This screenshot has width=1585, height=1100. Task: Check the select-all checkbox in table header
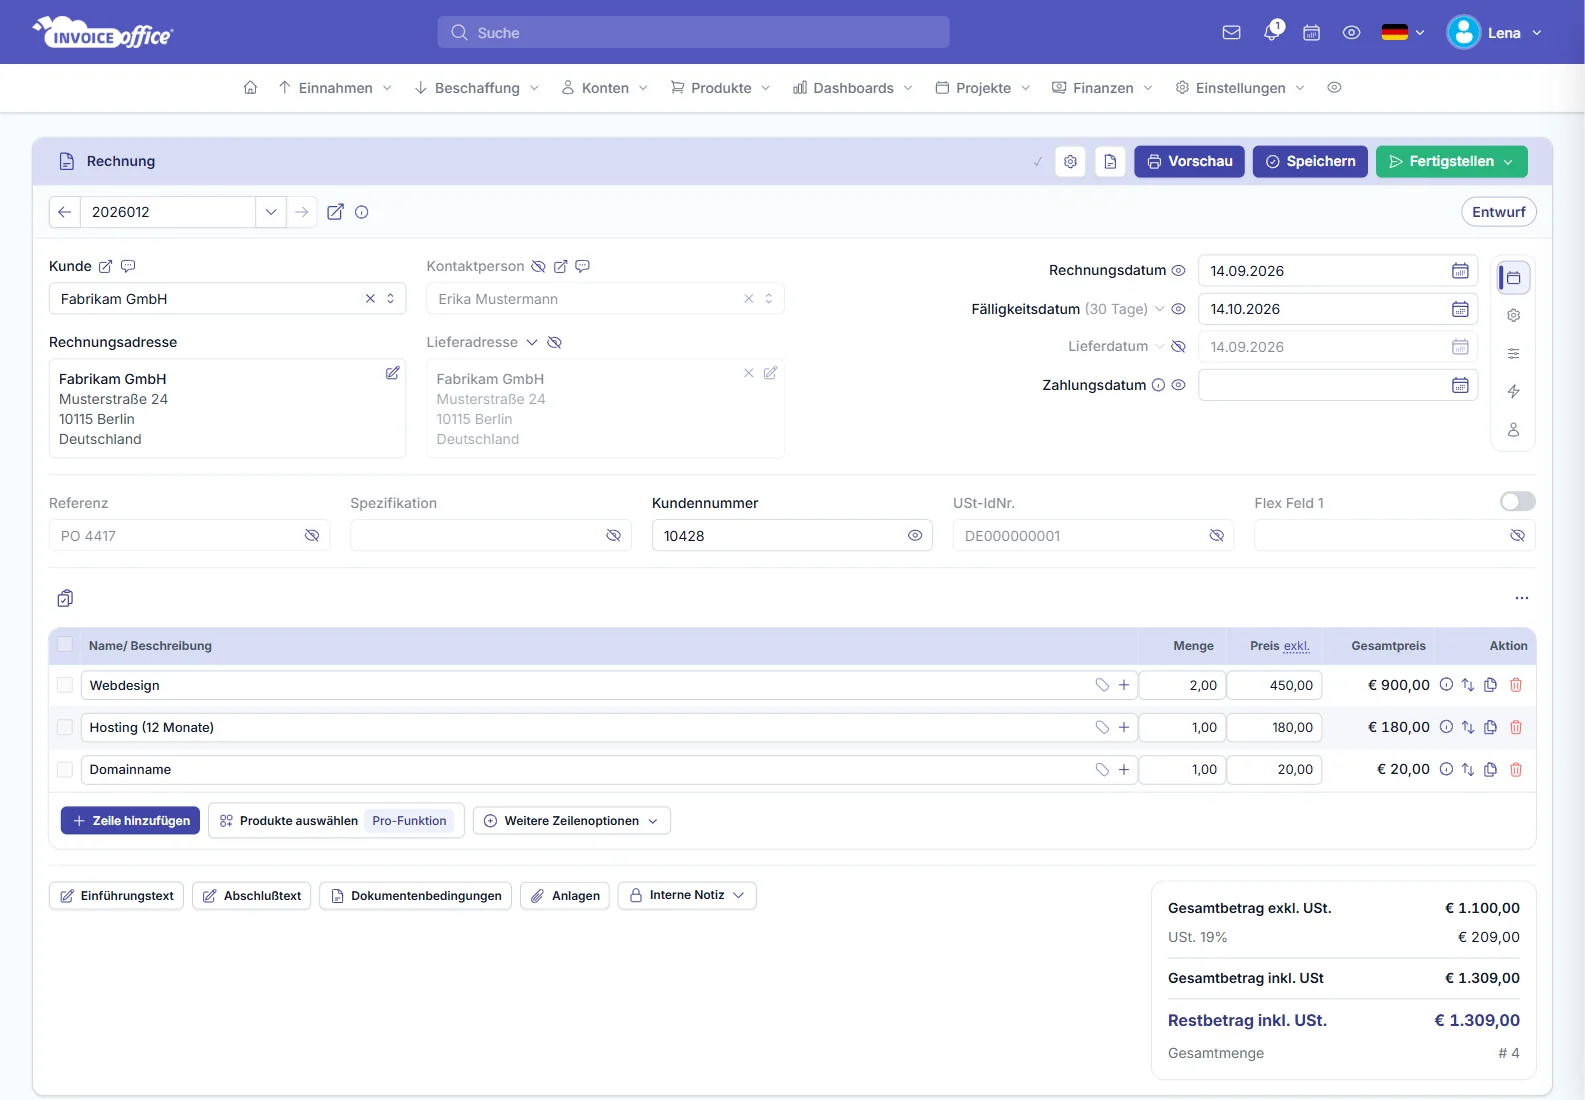coord(65,645)
